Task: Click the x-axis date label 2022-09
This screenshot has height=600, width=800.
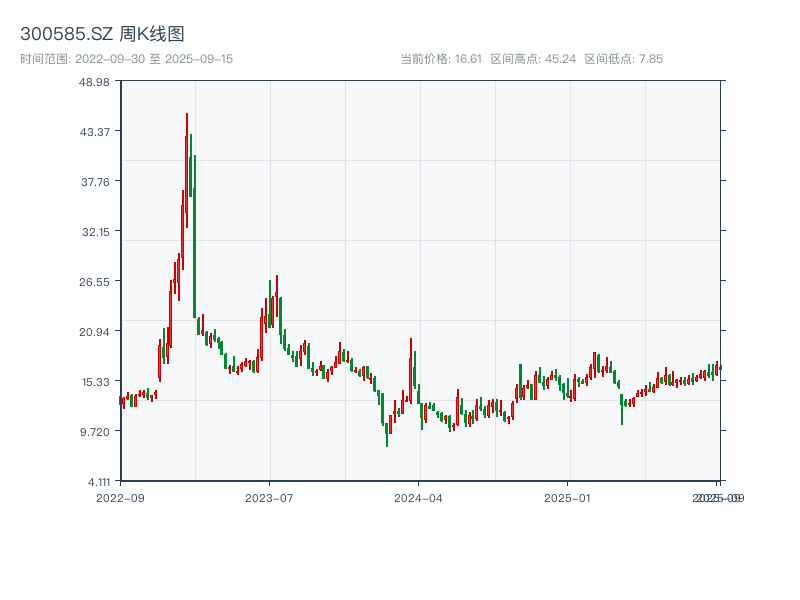Action: 120,498
